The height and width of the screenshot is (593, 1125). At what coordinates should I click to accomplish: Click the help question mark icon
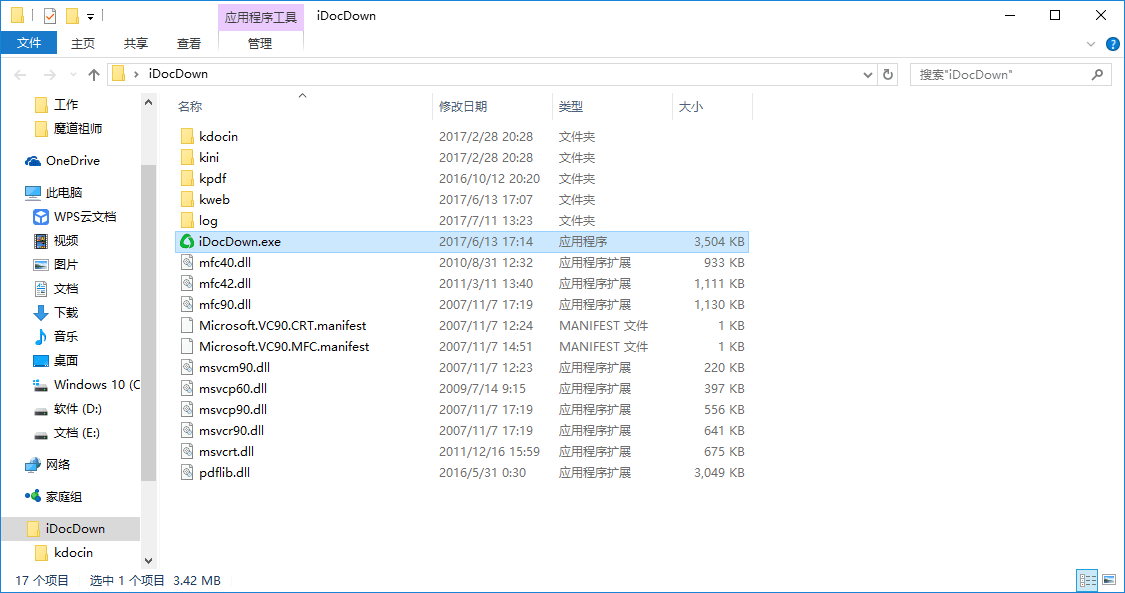click(1111, 44)
